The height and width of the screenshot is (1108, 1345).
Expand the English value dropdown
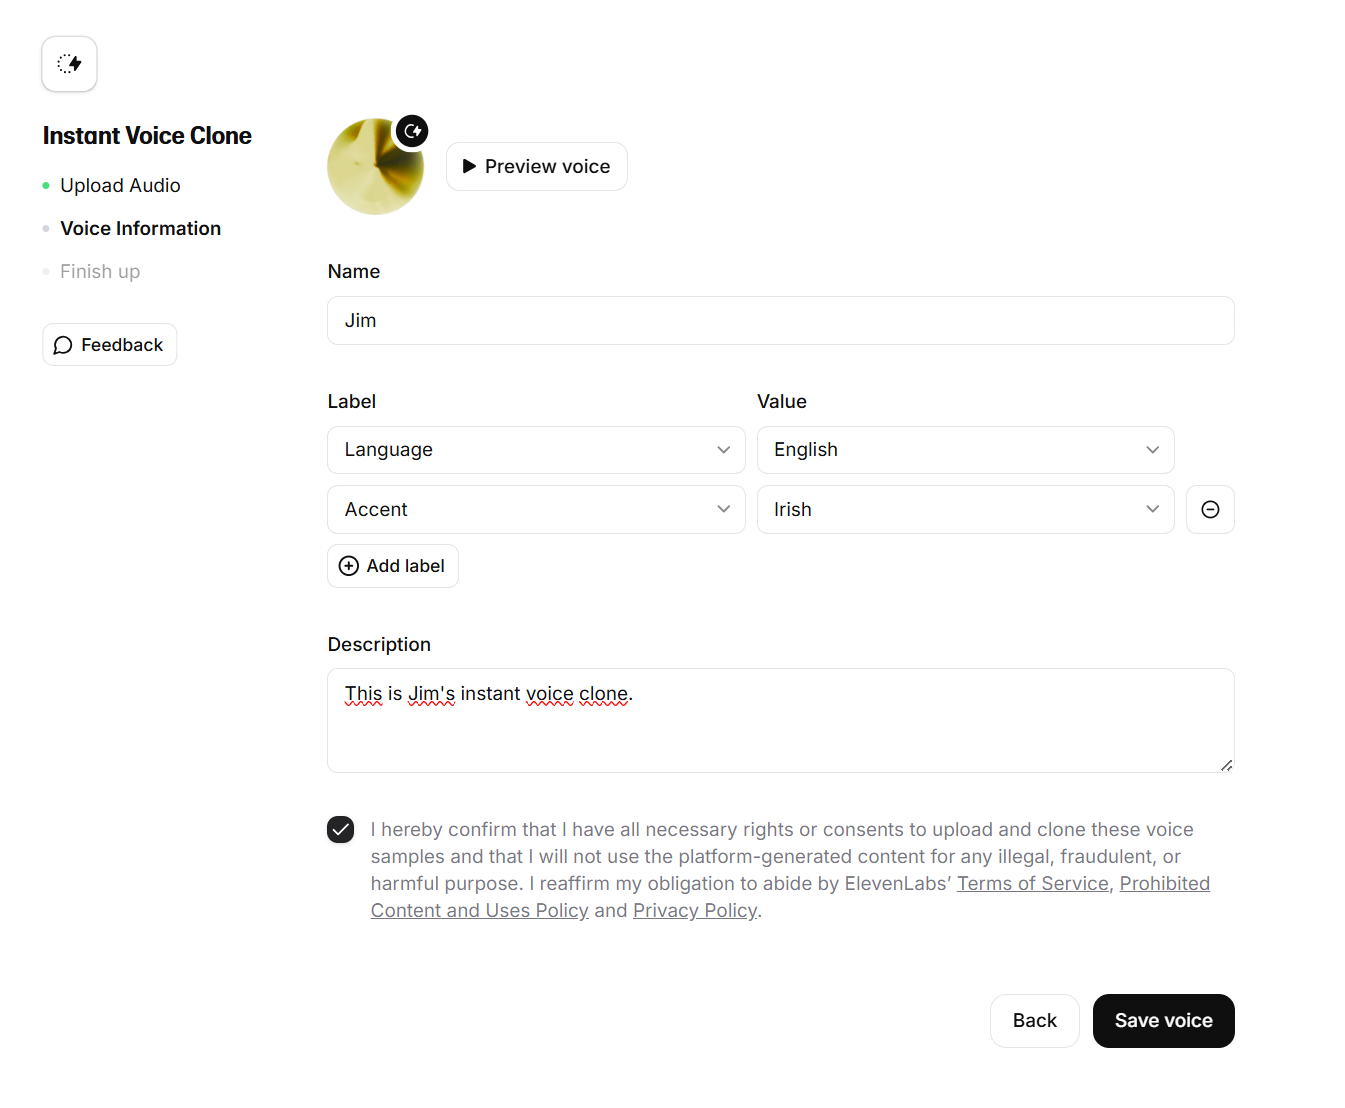pos(965,450)
